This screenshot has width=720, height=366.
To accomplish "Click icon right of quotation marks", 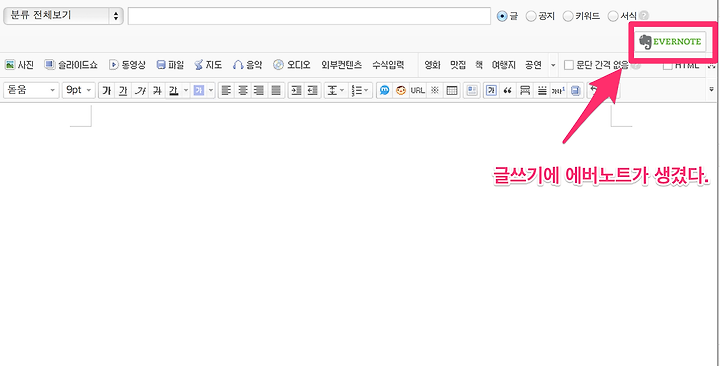I will click(524, 90).
